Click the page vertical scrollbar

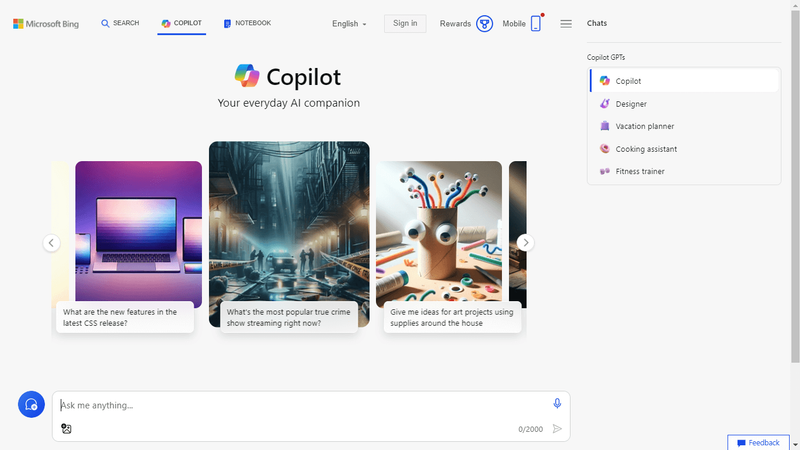(795, 186)
